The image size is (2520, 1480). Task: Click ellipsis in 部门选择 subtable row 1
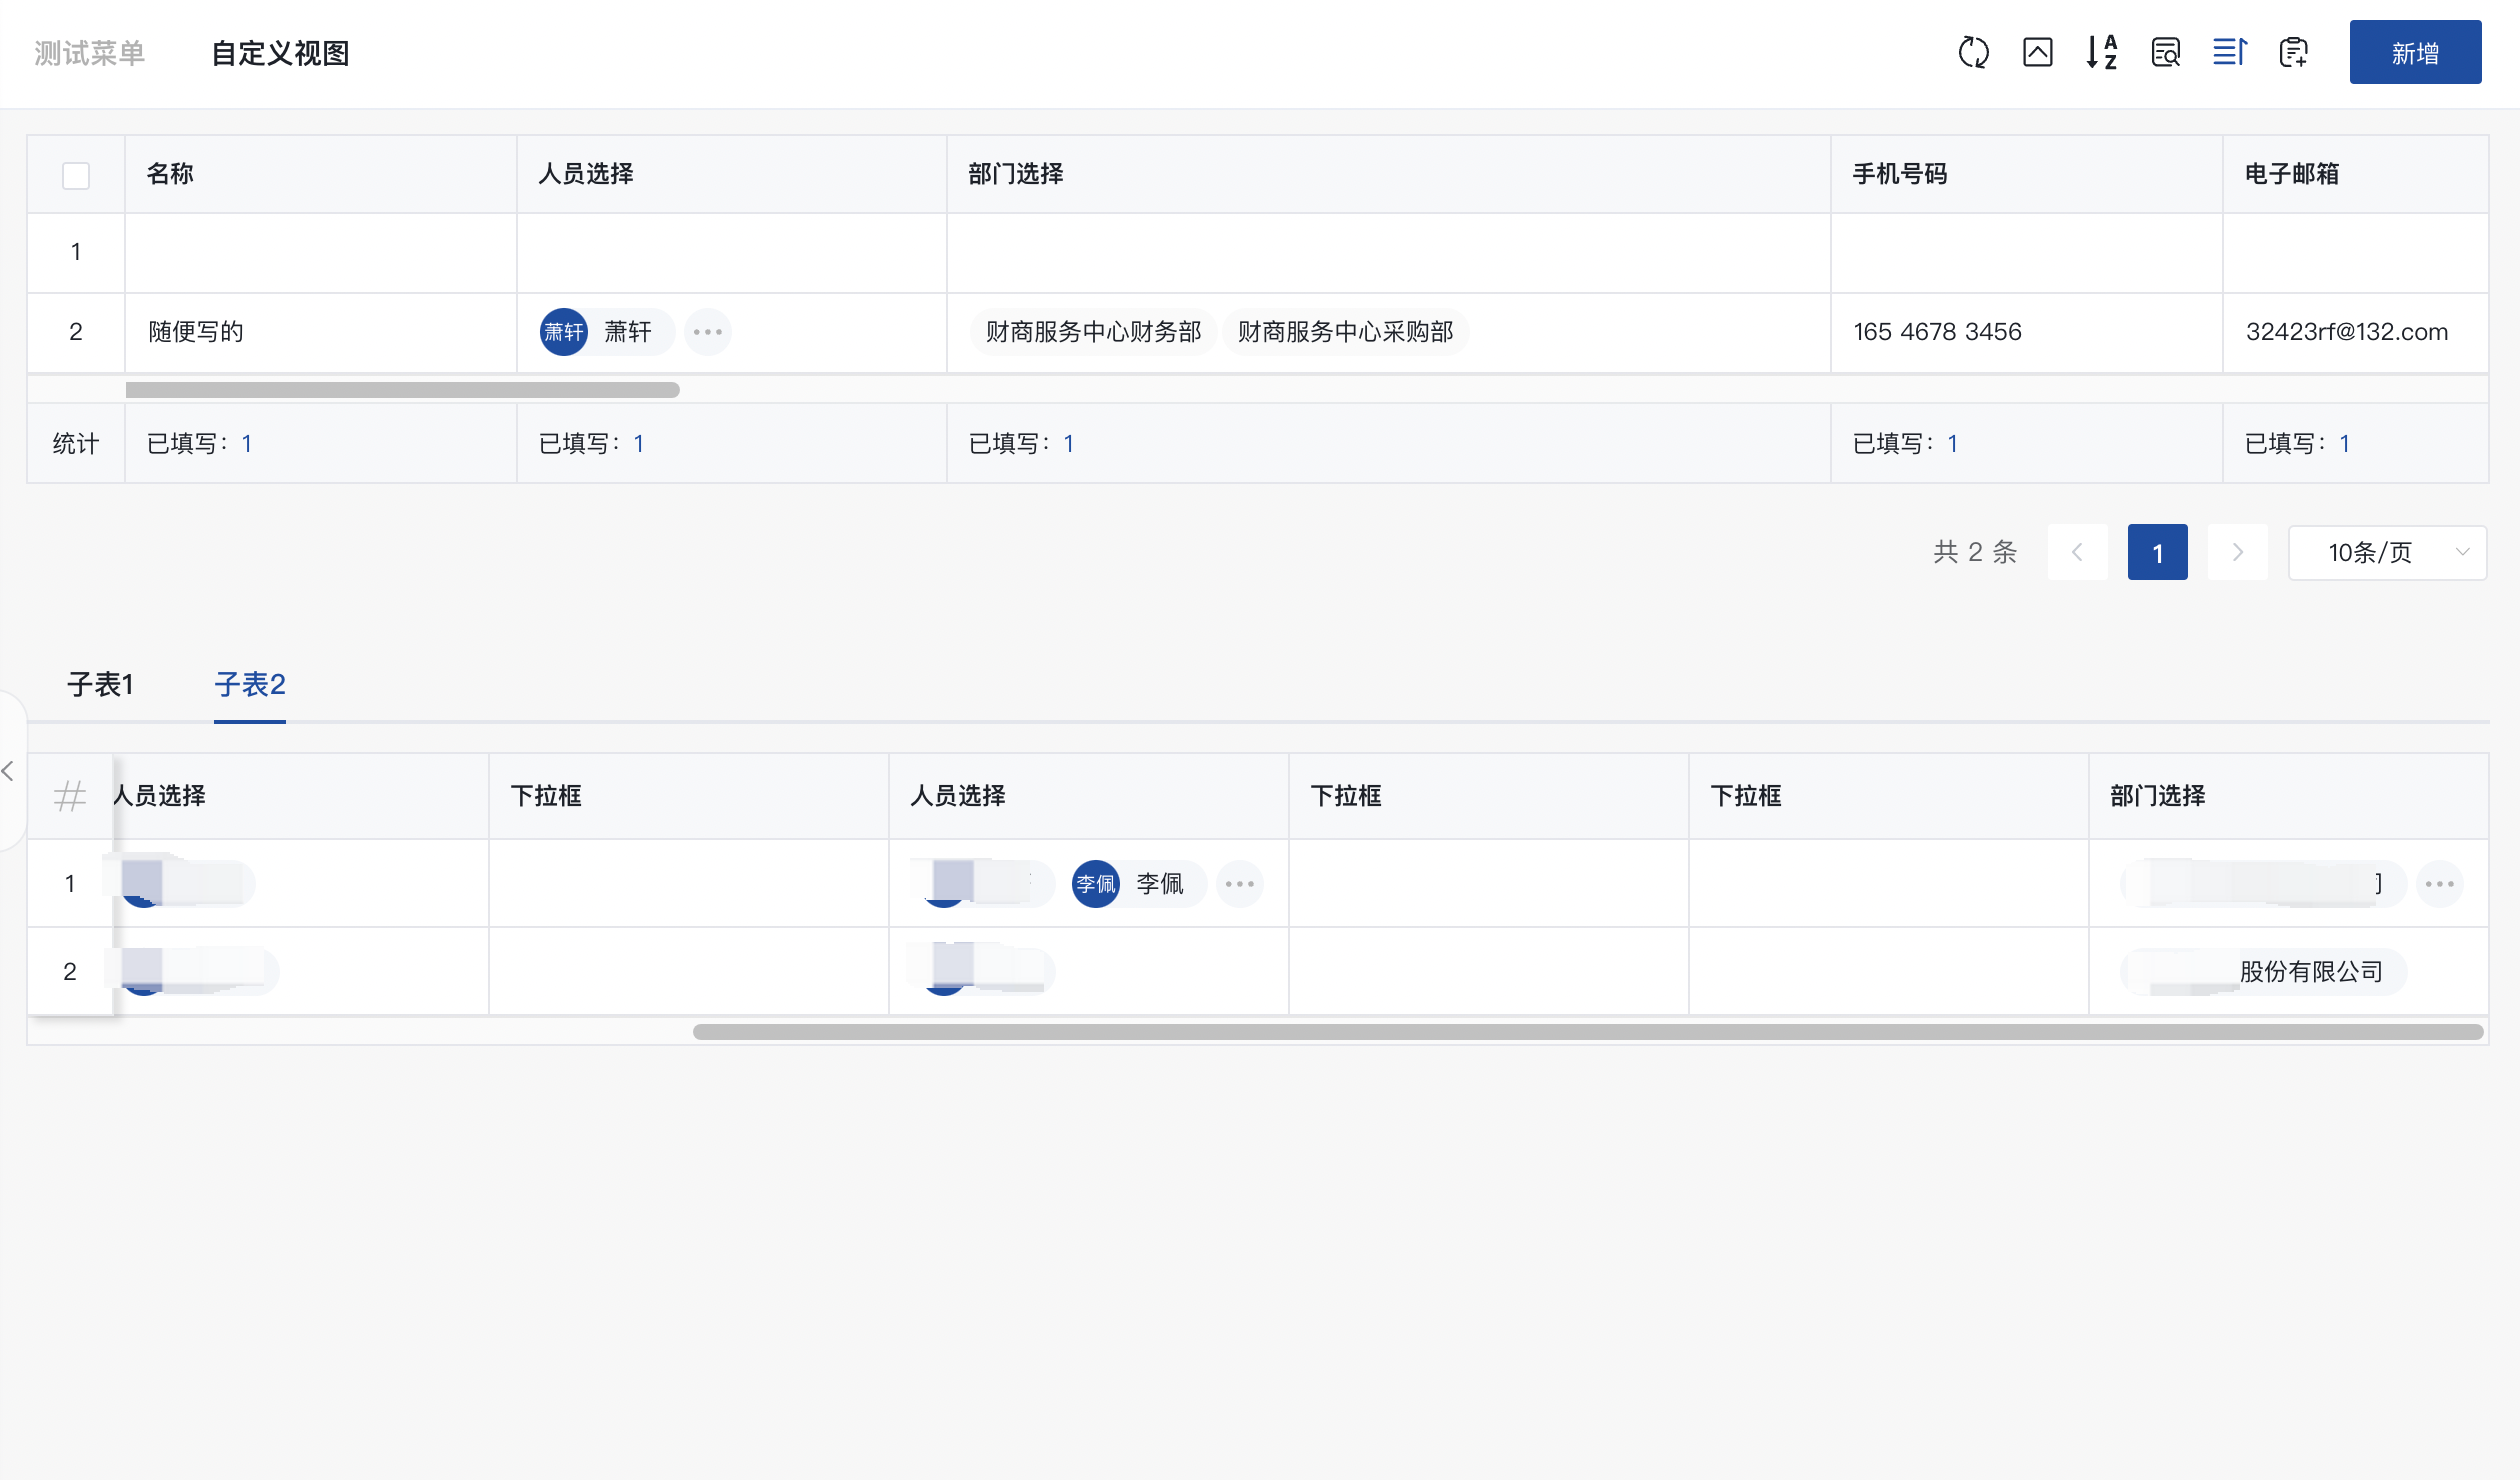[x=2439, y=884]
